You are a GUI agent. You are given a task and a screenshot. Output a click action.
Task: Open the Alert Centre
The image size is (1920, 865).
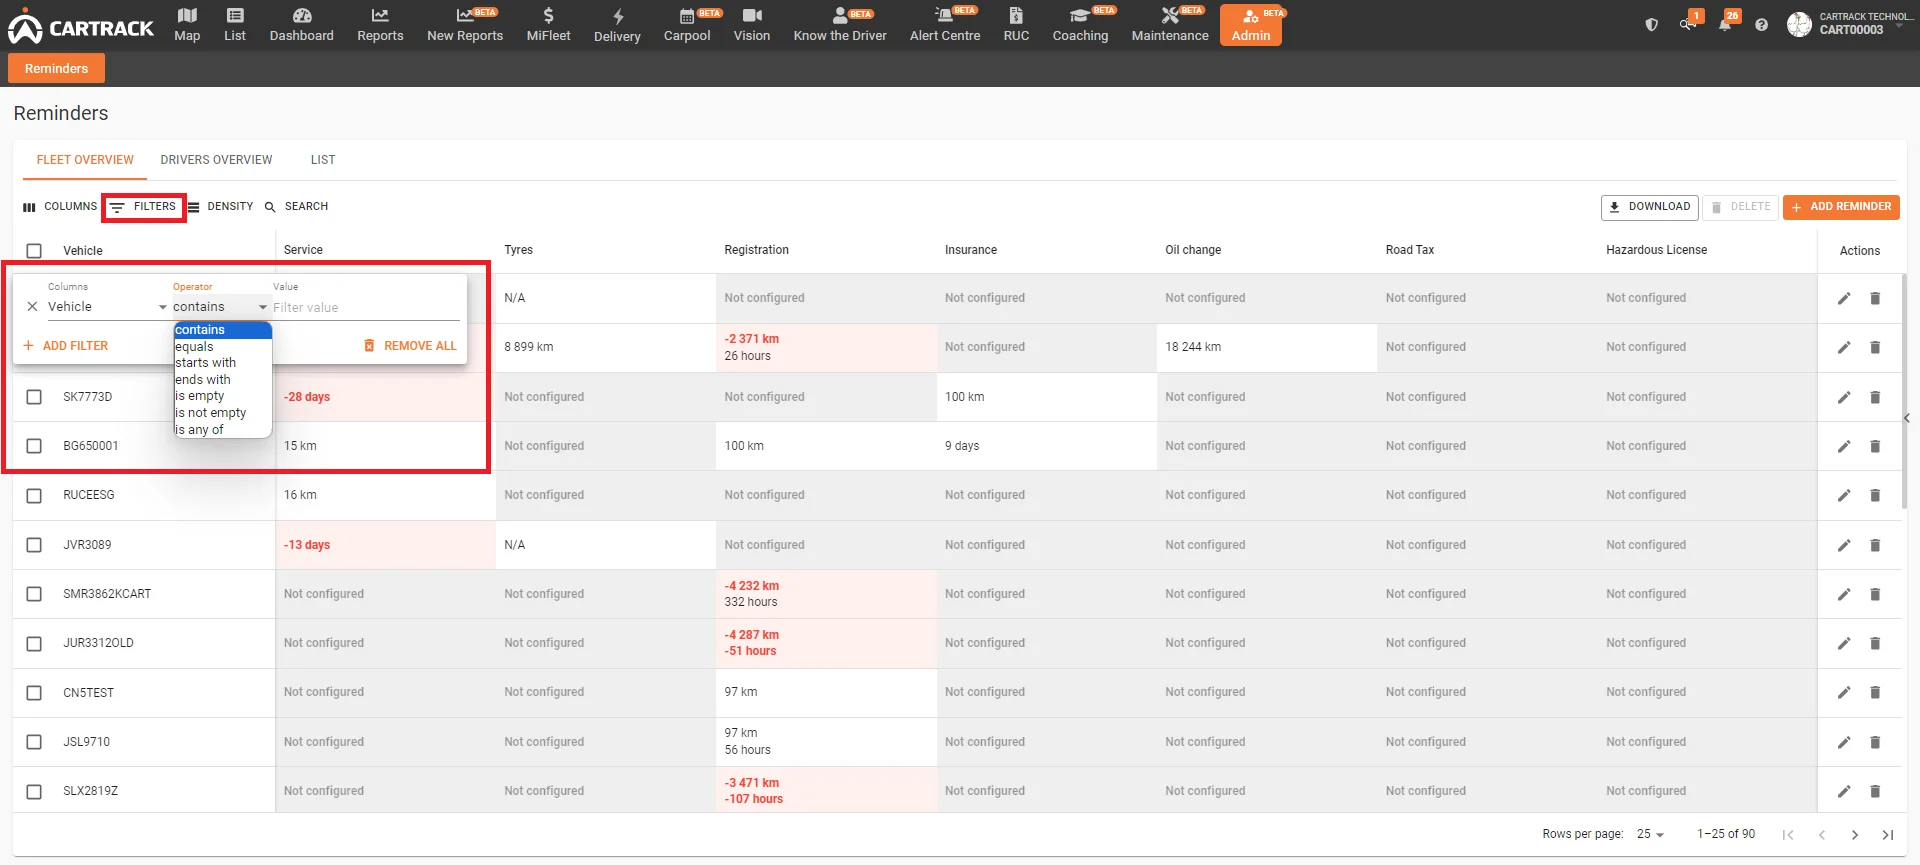[x=945, y=25]
